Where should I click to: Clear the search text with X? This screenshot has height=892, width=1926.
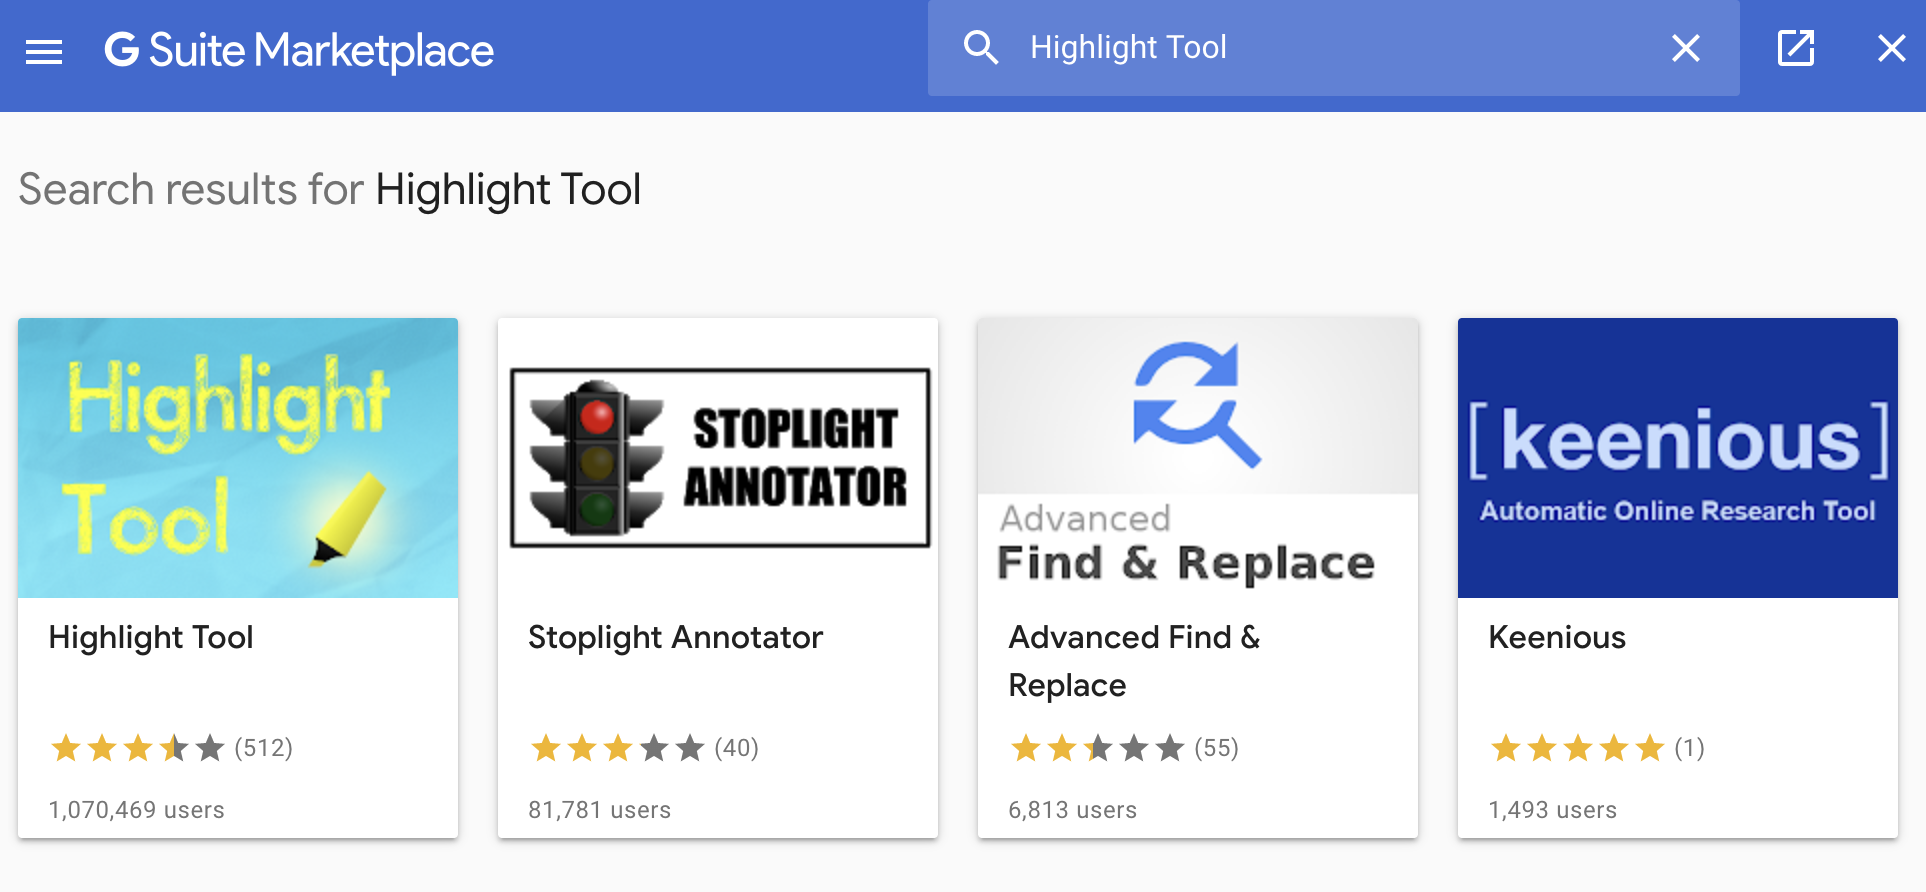(1686, 48)
